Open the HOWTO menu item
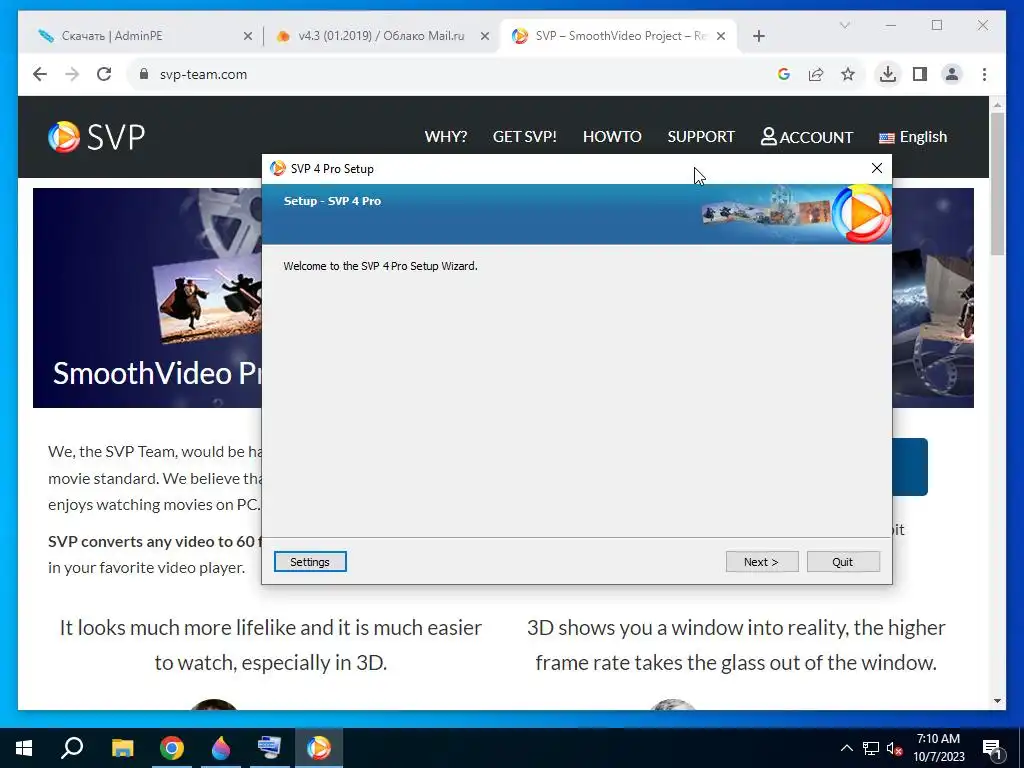1024x768 pixels. coord(612,136)
